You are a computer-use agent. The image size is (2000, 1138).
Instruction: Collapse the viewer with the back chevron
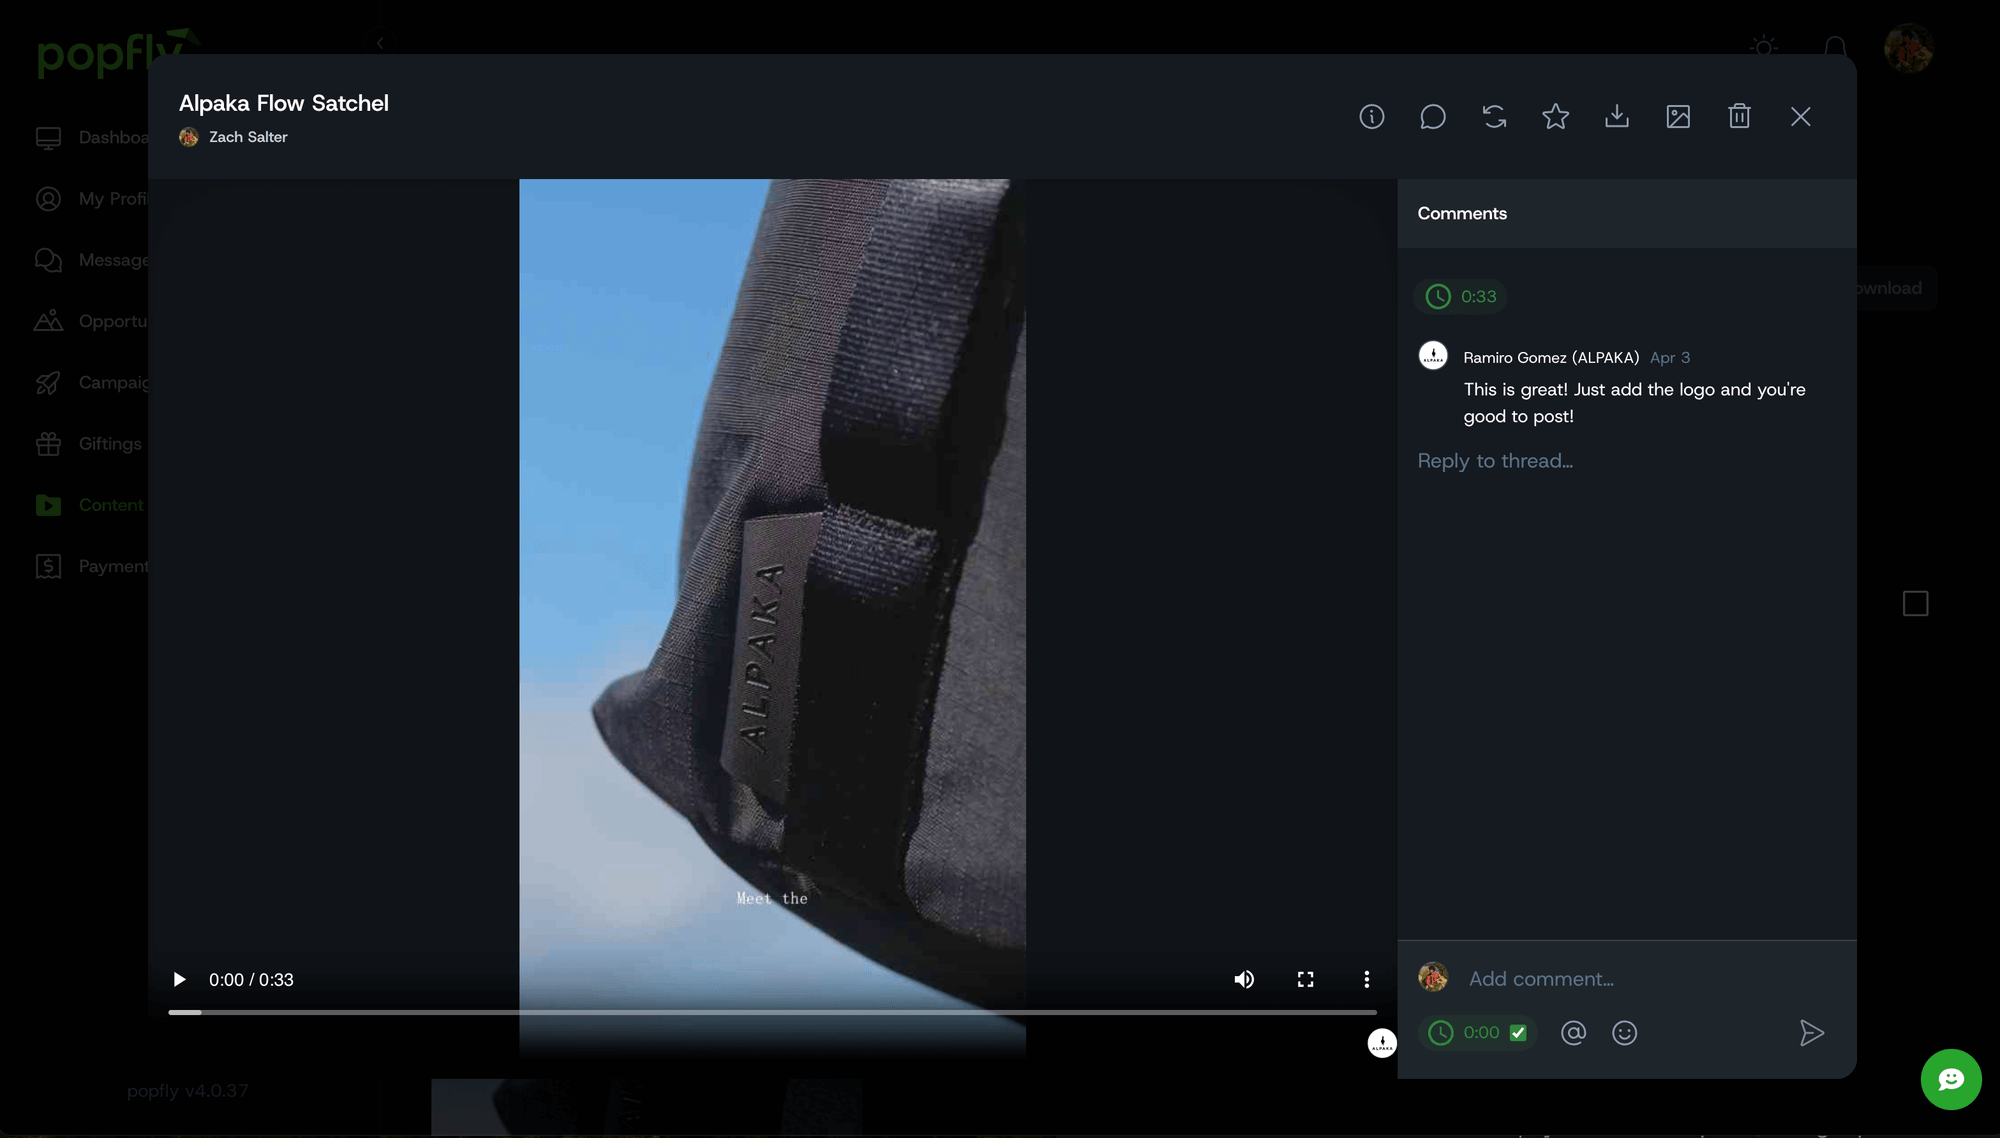tap(380, 43)
